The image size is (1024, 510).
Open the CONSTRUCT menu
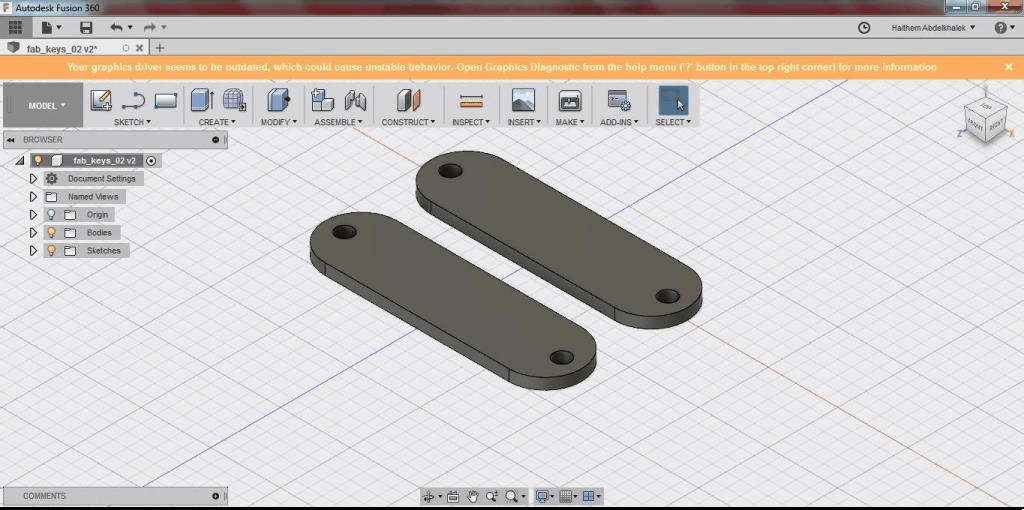pos(408,122)
